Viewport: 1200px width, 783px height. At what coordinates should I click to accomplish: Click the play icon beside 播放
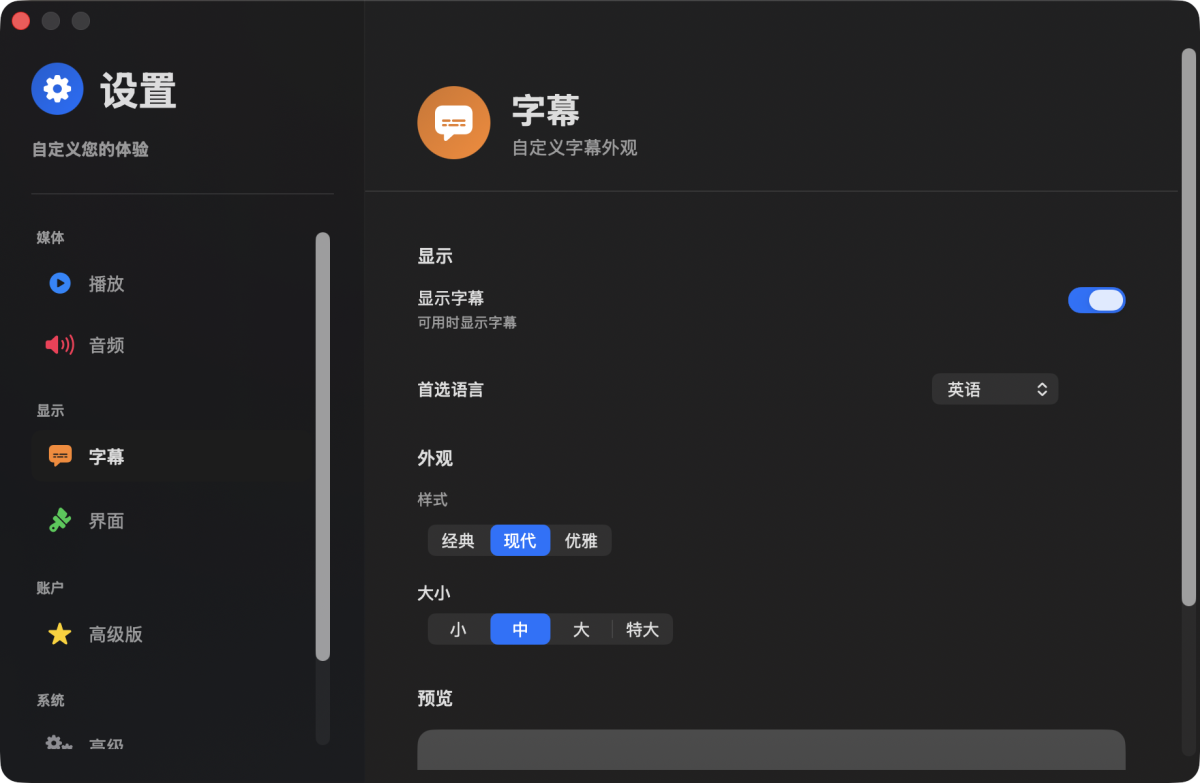click(60, 284)
